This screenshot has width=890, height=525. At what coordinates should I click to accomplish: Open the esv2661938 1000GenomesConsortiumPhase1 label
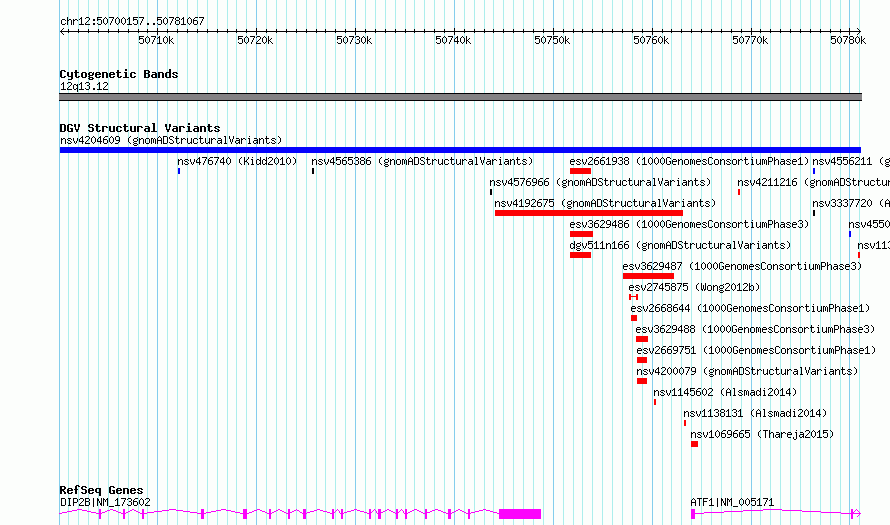click(689, 161)
